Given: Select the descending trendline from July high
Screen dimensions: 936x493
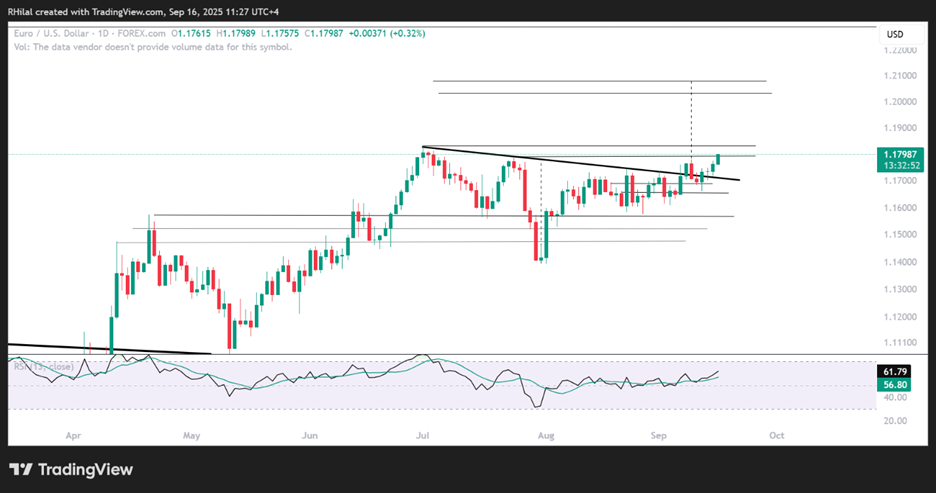Looking at the screenshot, I should [x=560, y=163].
